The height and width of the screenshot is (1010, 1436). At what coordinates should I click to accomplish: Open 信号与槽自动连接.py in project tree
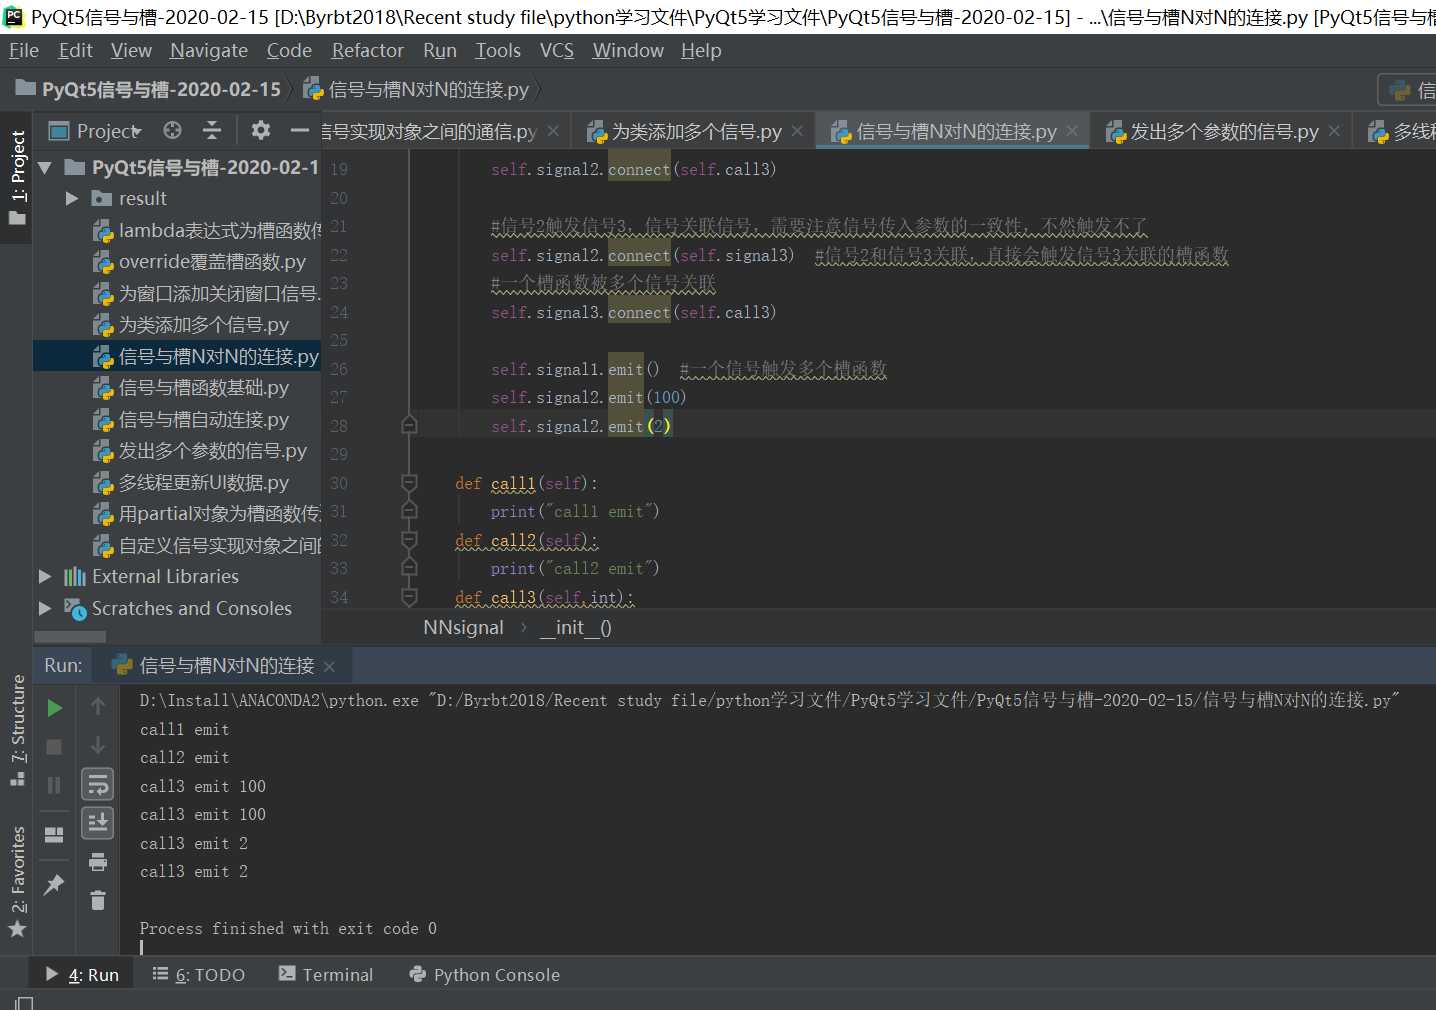[x=191, y=420]
